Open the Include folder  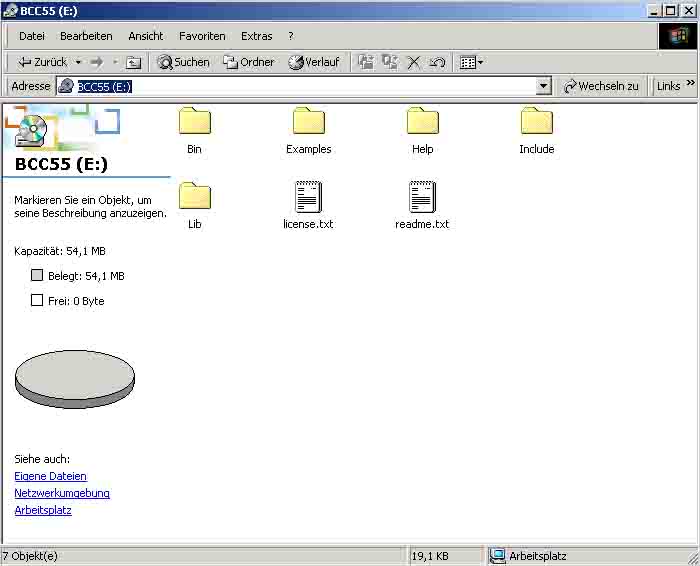pos(536,122)
